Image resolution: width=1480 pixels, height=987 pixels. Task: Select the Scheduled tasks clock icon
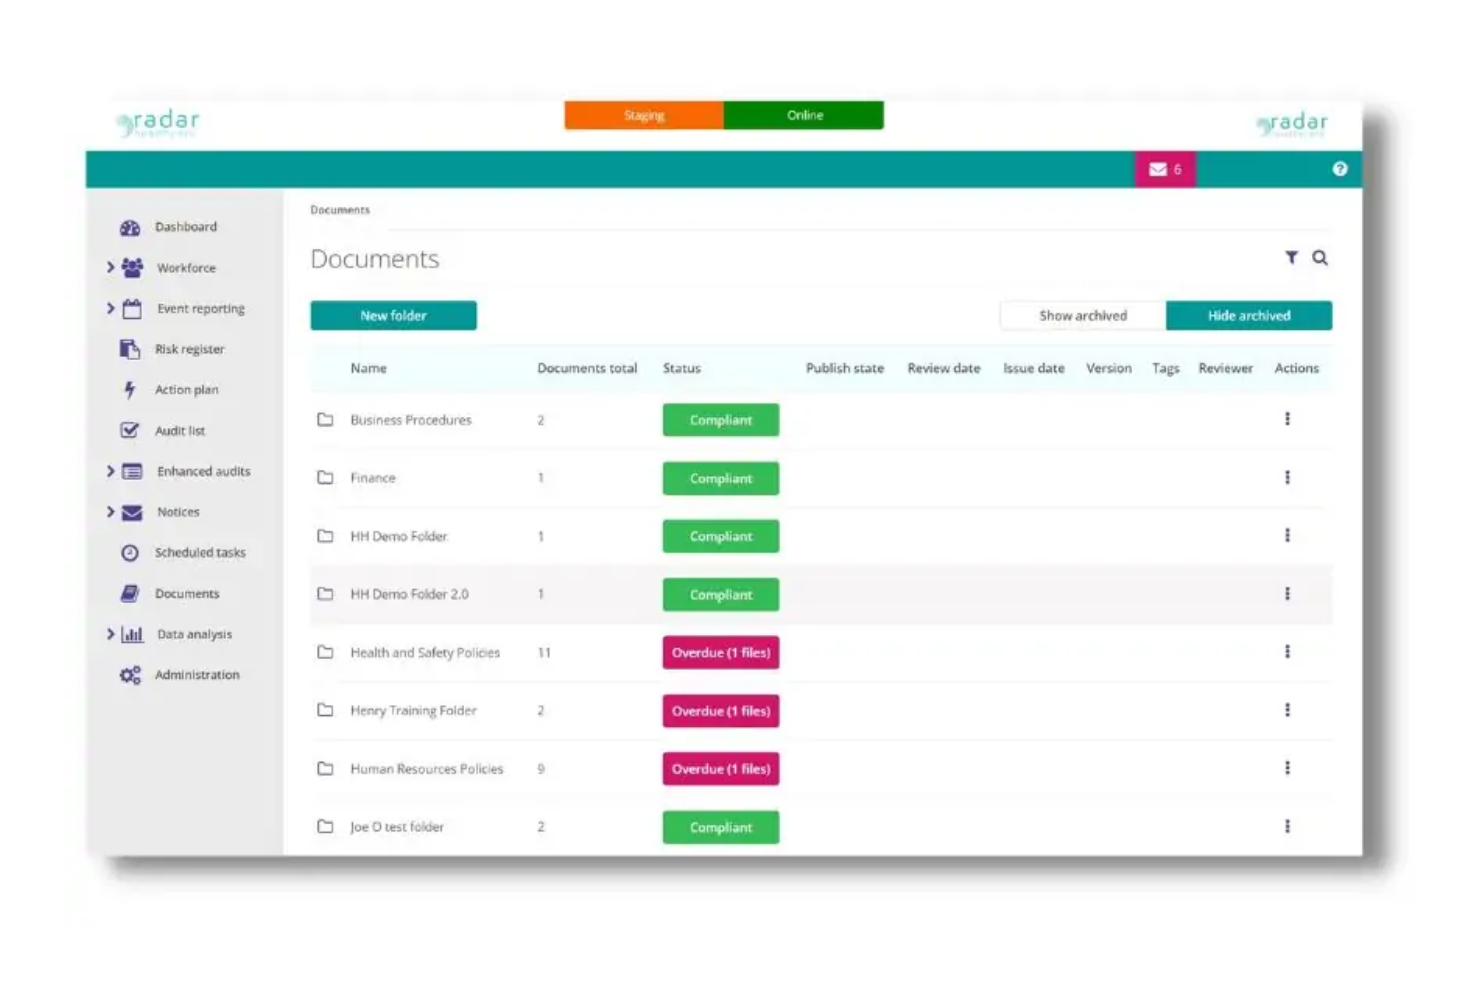[x=129, y=552]
